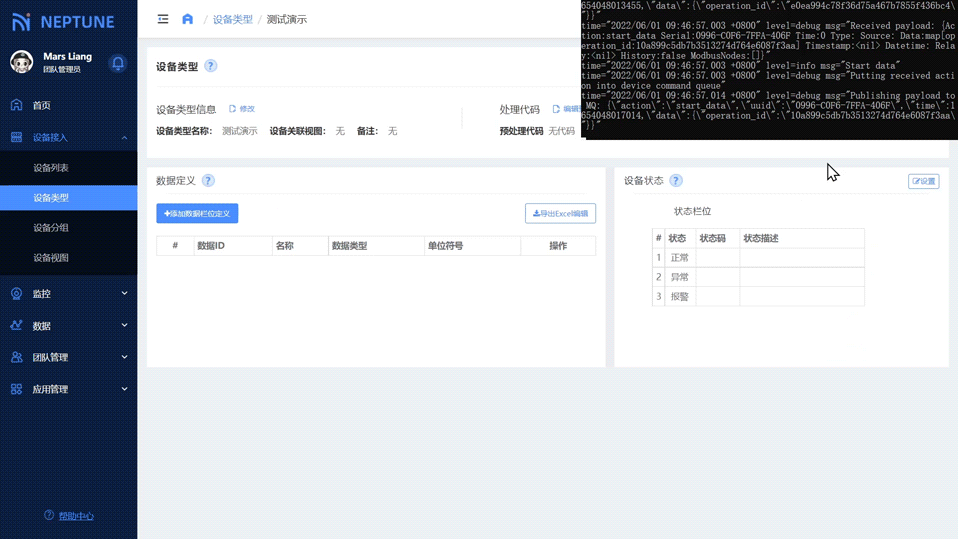This screenshot has height=539, width=958.
Task: Click the Neptune logo icon
Action: click(x=21, y=21)
